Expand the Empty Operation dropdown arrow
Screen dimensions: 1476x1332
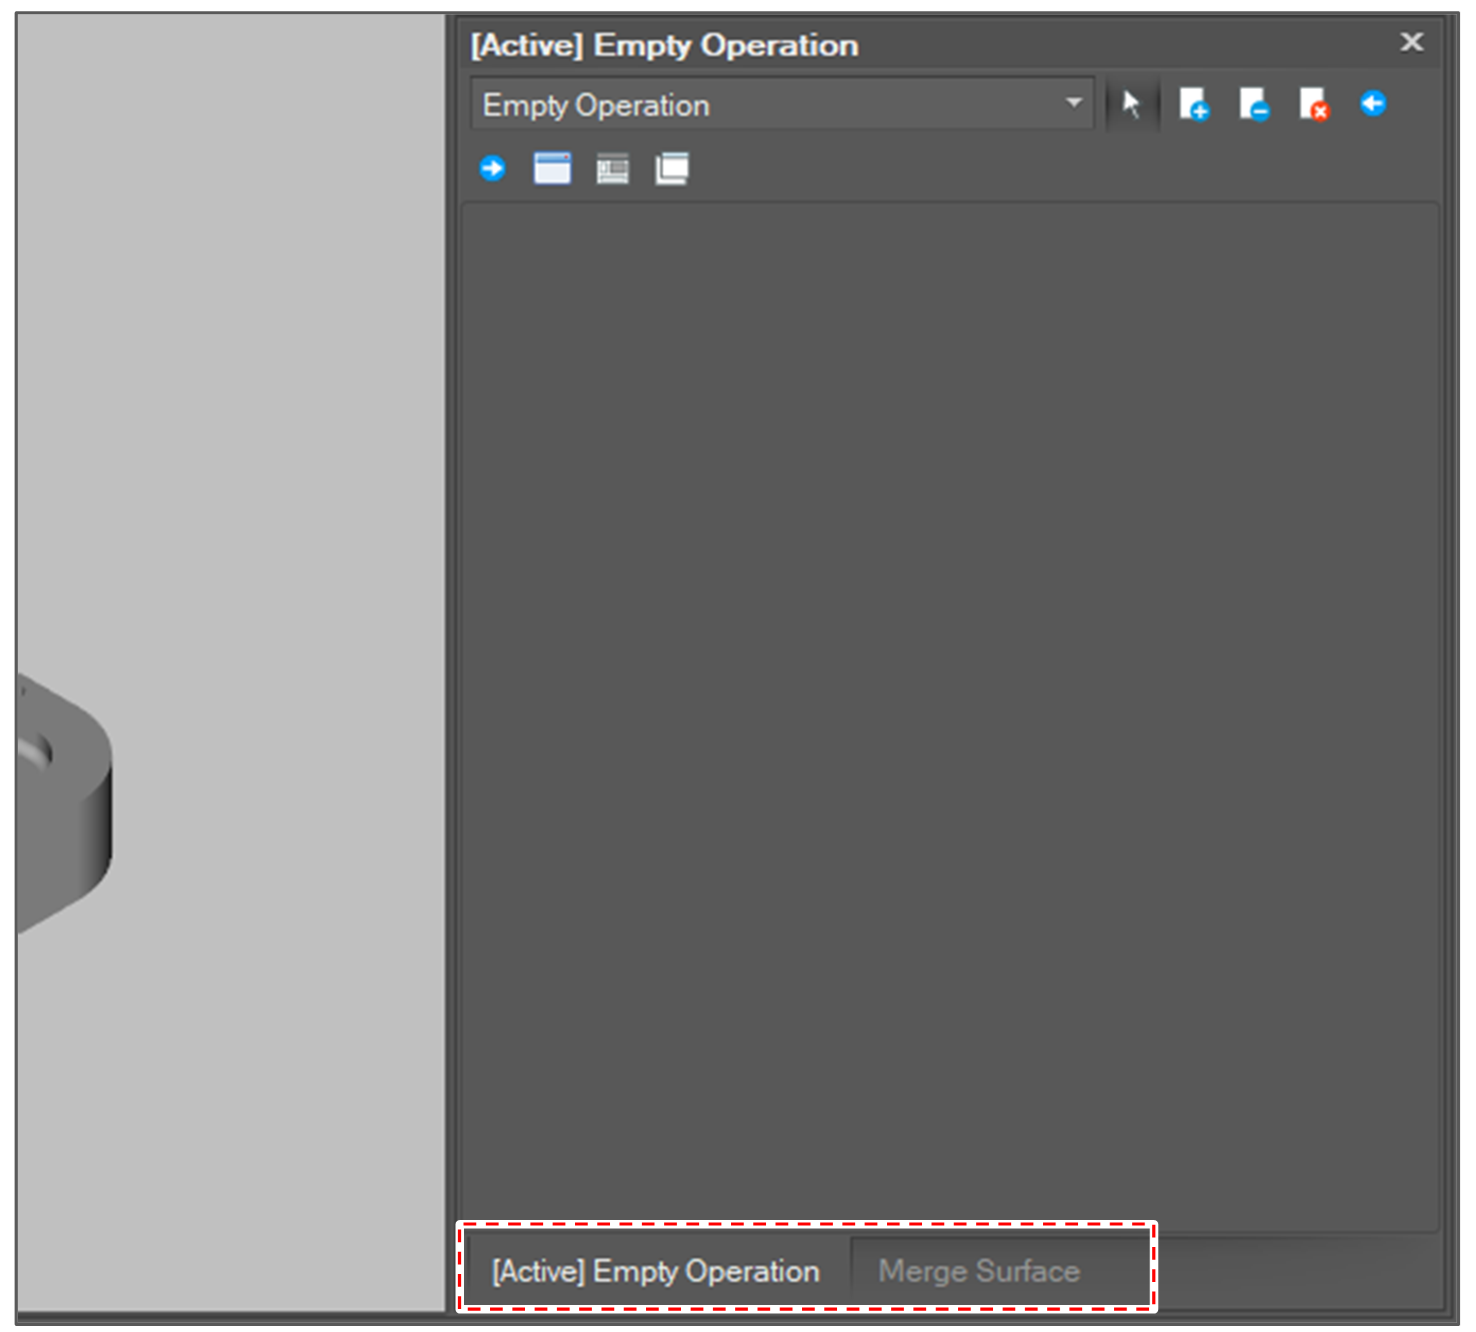[1073, 103]
